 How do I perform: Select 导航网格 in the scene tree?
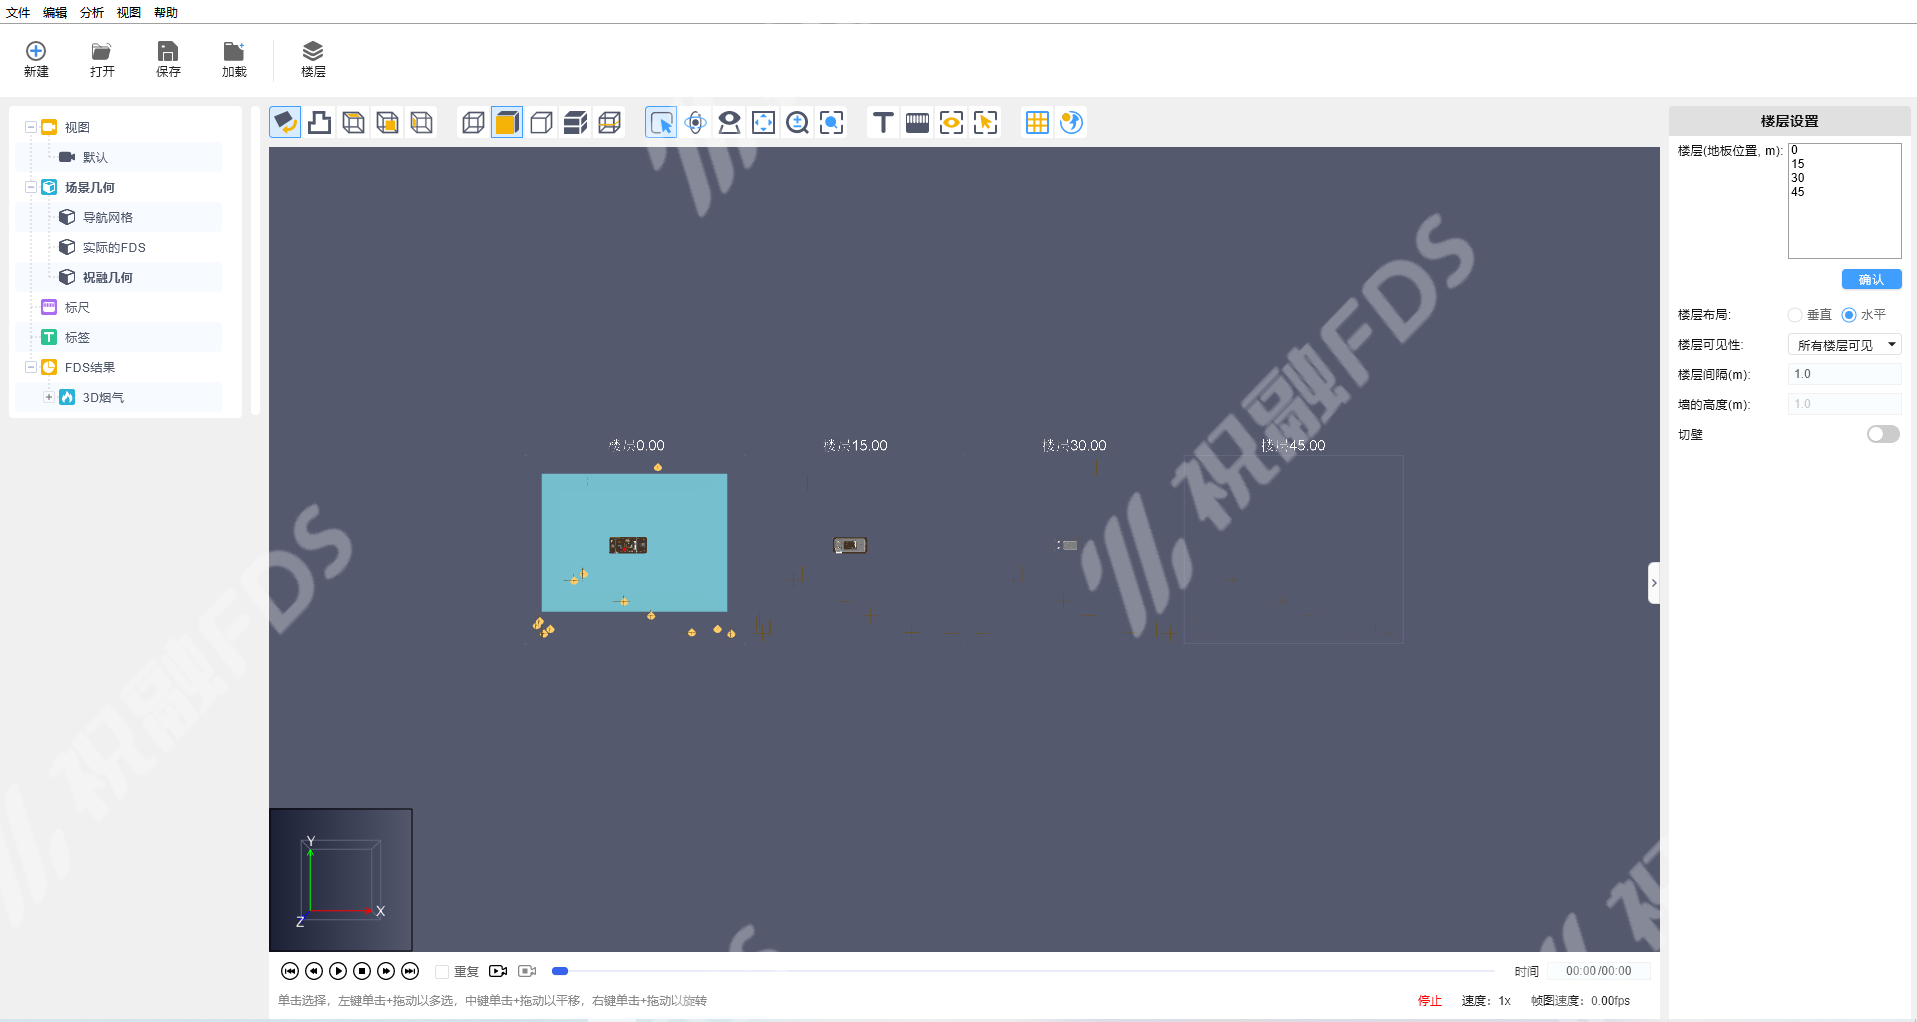pyautogui.click(x=108, y=217)
